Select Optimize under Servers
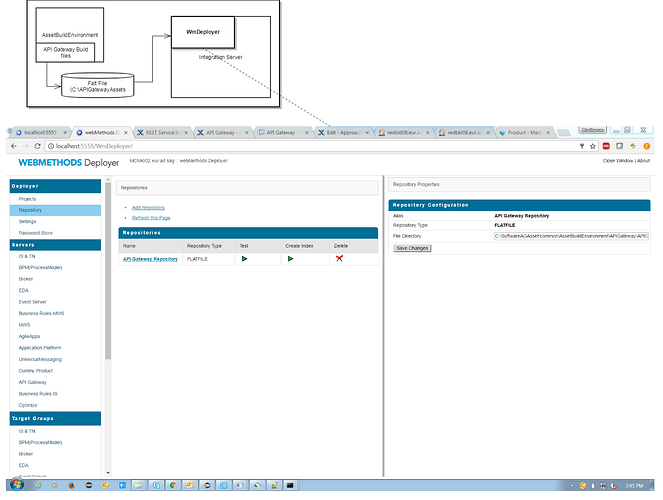This screenshot has height=500, width=663. (x=28, y=405)
